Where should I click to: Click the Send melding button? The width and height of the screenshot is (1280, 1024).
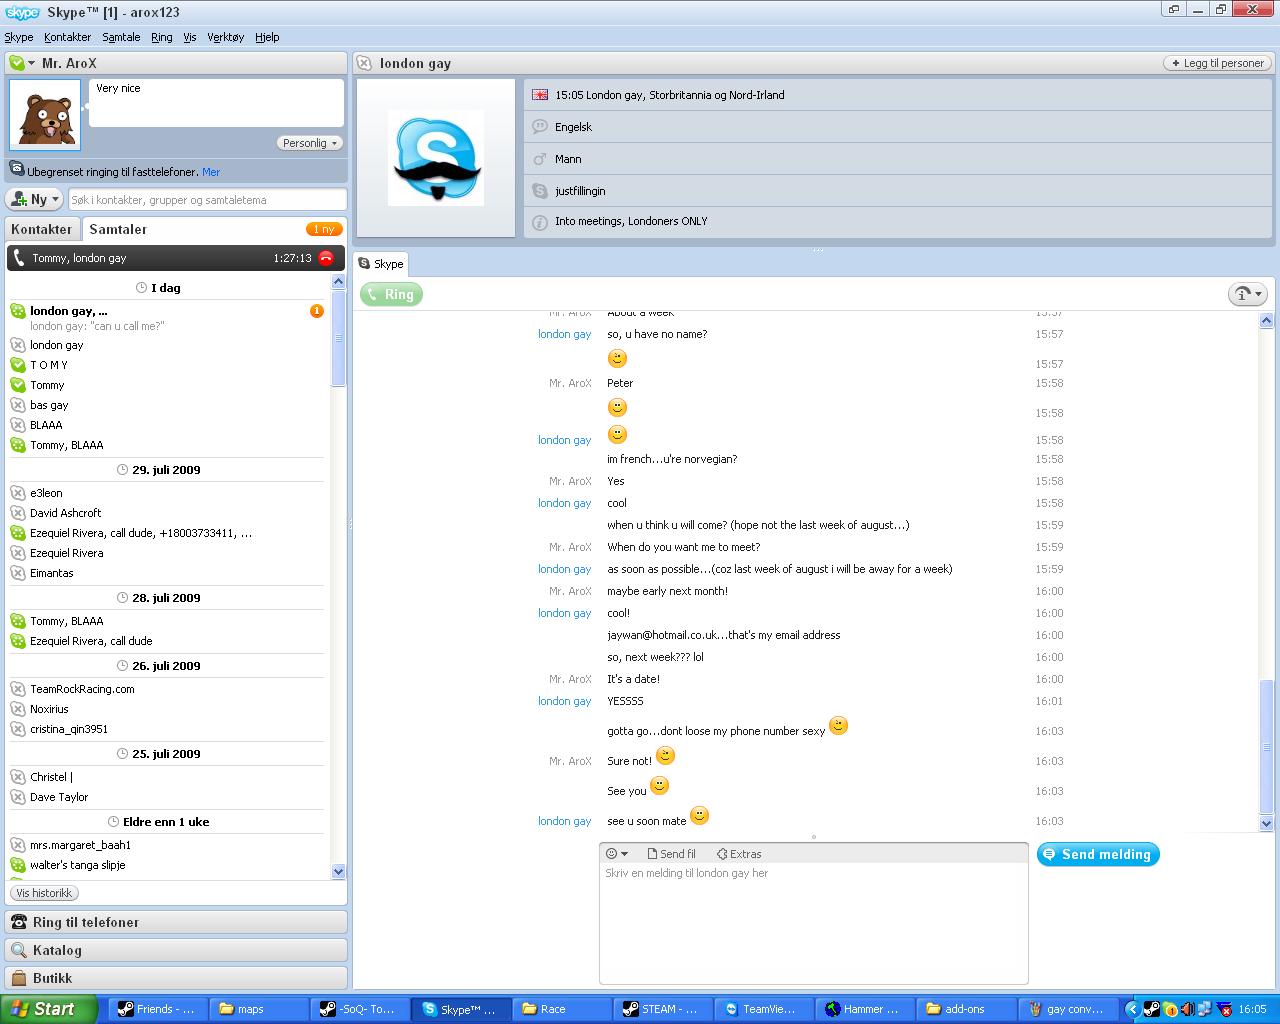click(1098, 854)
